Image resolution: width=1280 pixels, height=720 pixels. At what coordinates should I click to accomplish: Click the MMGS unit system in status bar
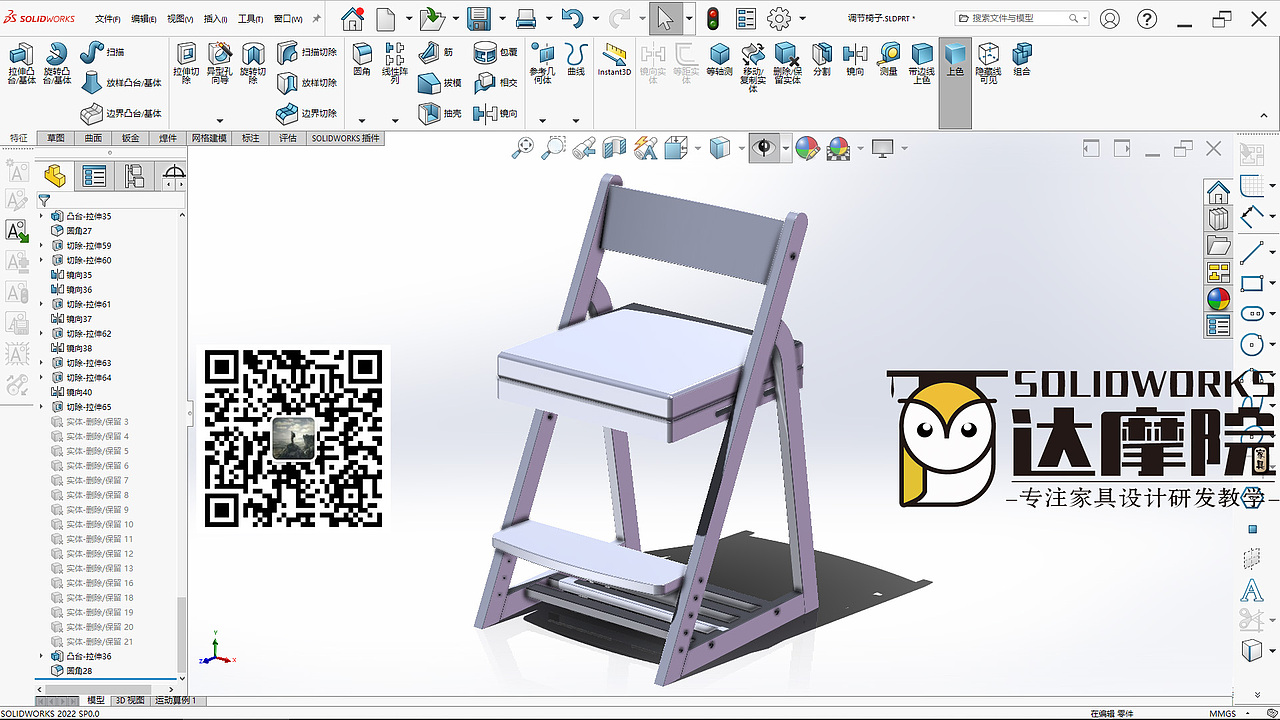click(1223, 713)
